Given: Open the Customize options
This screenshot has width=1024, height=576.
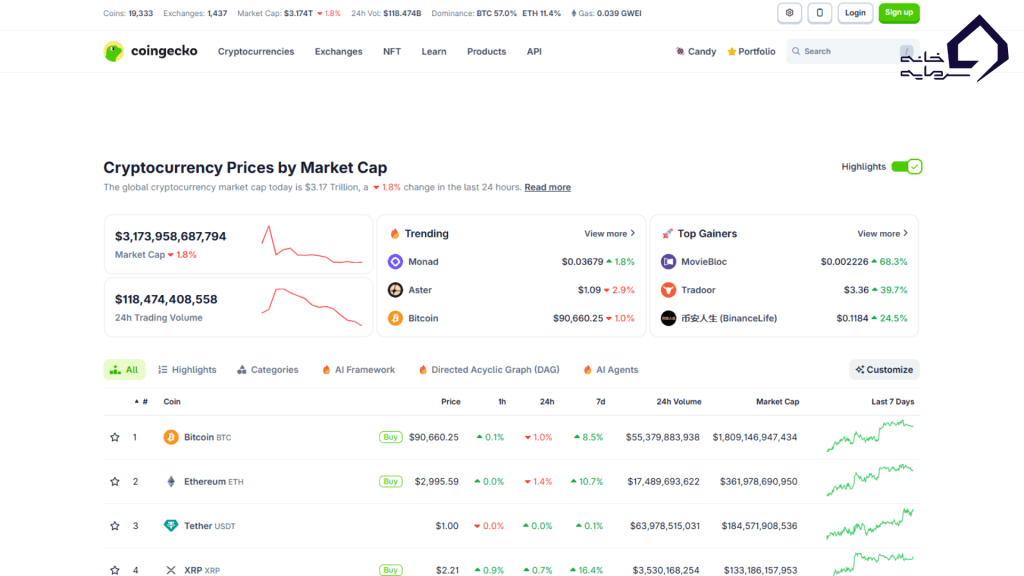Looking at the screenshot, I should (x=884, y=369).
